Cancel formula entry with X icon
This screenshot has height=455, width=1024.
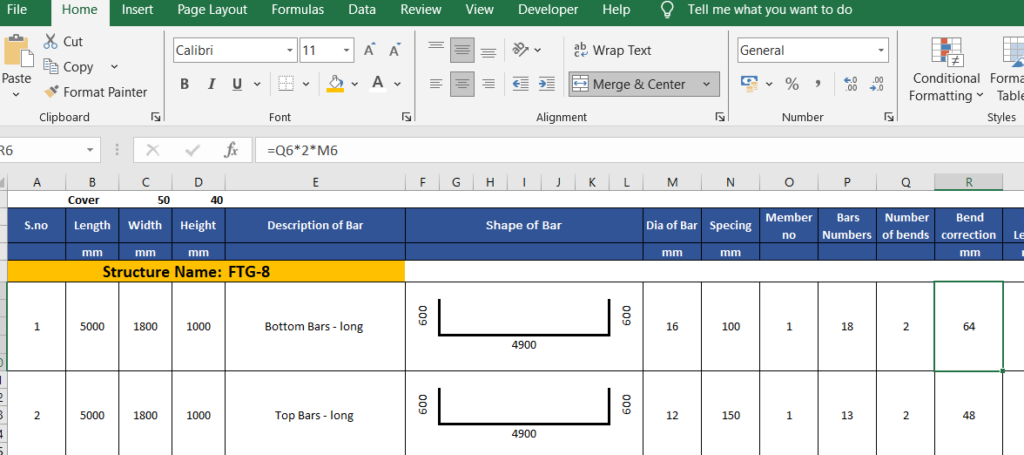point(153,150)
